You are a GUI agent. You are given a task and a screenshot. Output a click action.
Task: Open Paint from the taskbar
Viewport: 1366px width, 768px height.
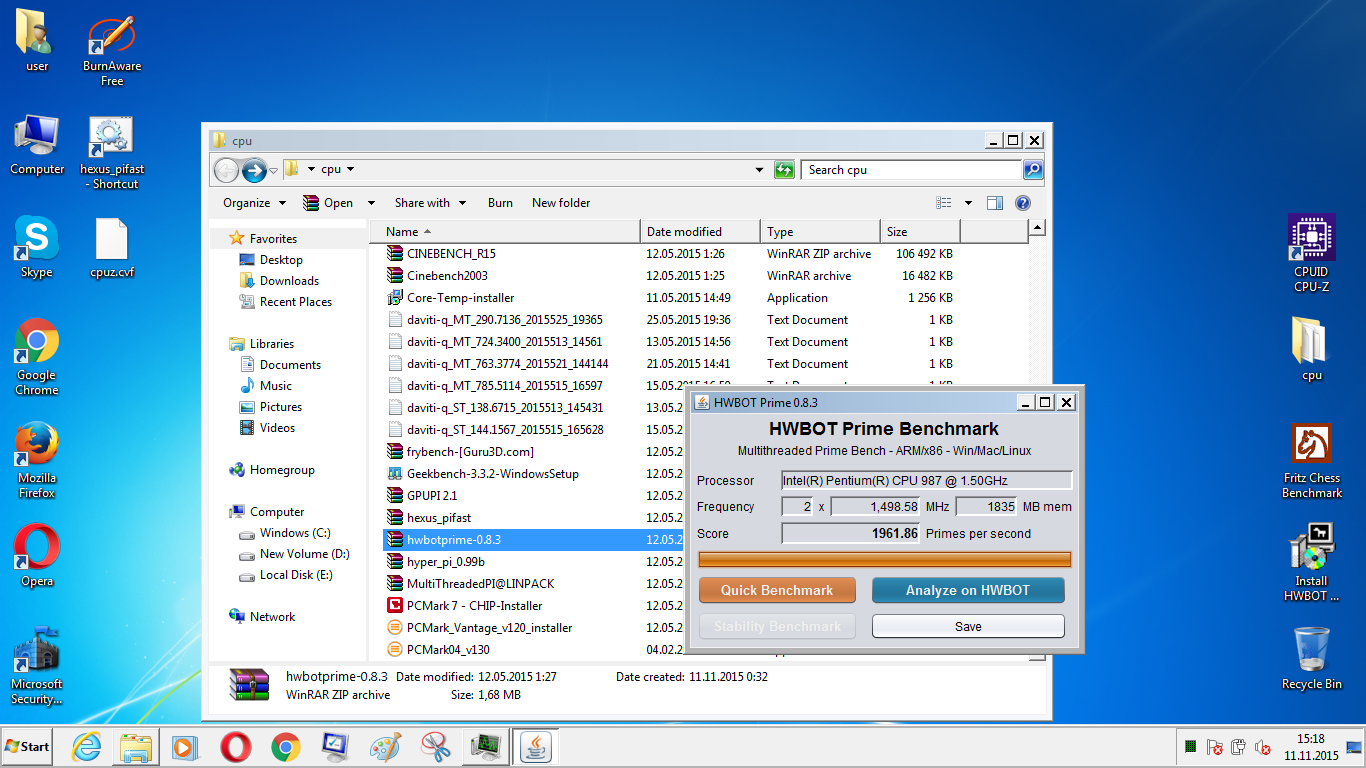(385, 747)
